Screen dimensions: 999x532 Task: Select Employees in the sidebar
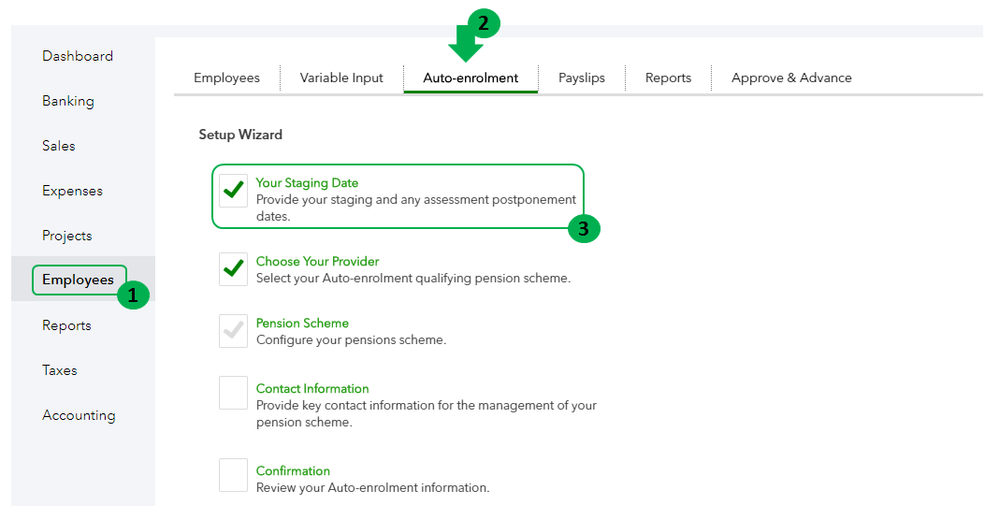click(78, 280)
